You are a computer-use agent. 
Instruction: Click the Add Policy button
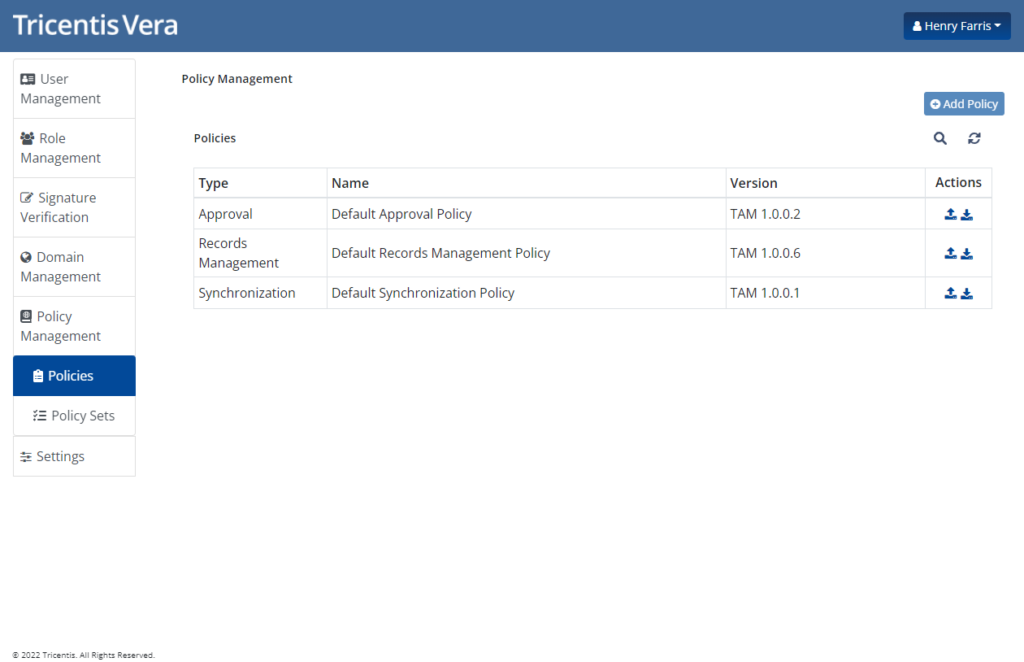[x=964, y=104]
